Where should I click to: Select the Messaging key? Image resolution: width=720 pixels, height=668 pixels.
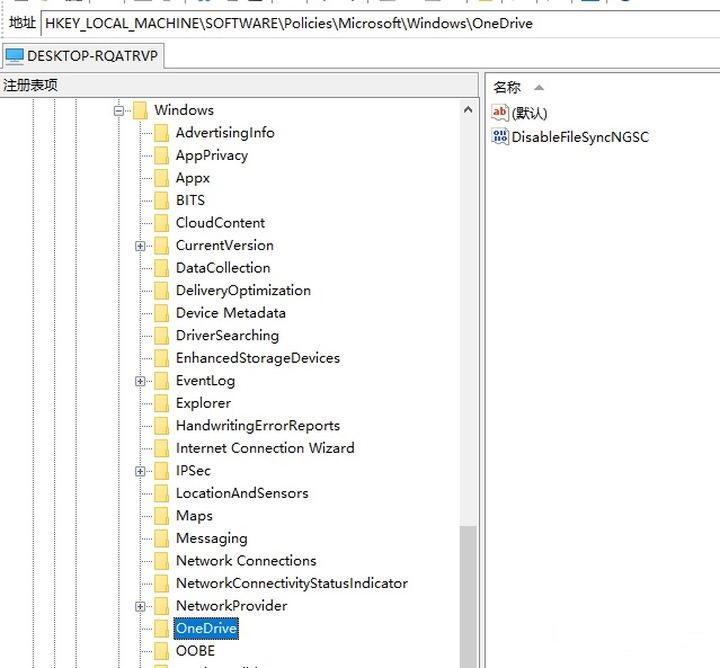212,538
